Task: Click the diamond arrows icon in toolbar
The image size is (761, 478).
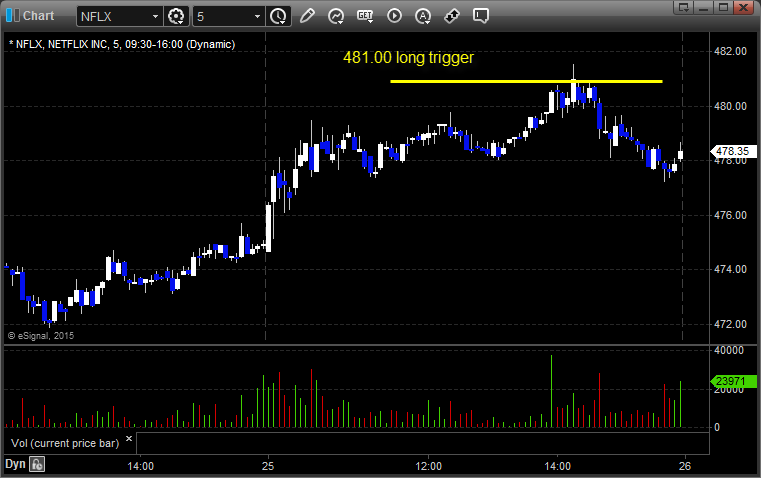Action: 452,16
